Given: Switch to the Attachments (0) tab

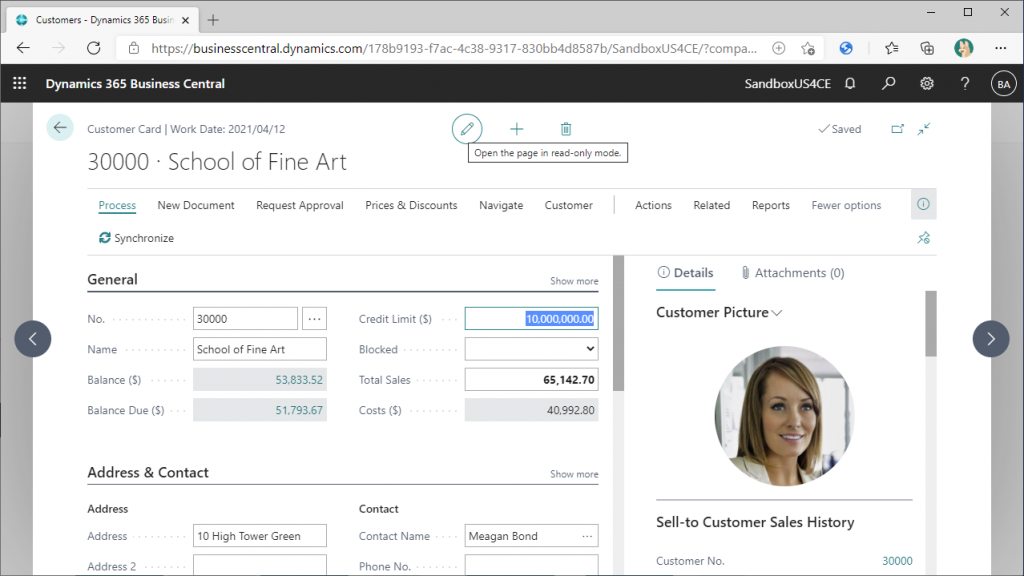Looking at the screenshot, I should [x=792, y=273].
